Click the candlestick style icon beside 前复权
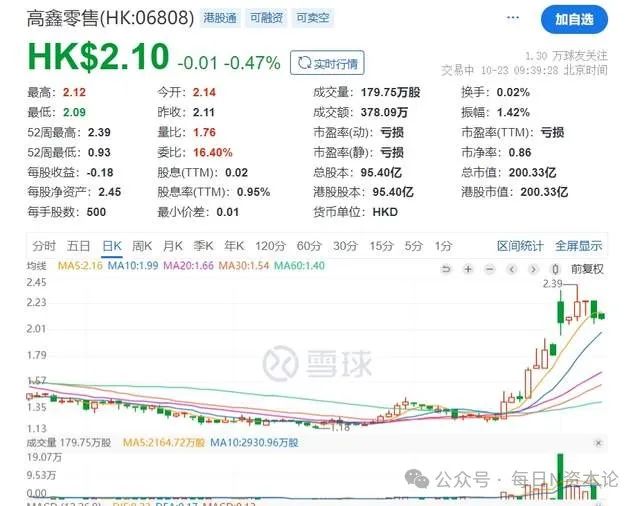Screen dimensions: 640x506 tap(556, 268)
